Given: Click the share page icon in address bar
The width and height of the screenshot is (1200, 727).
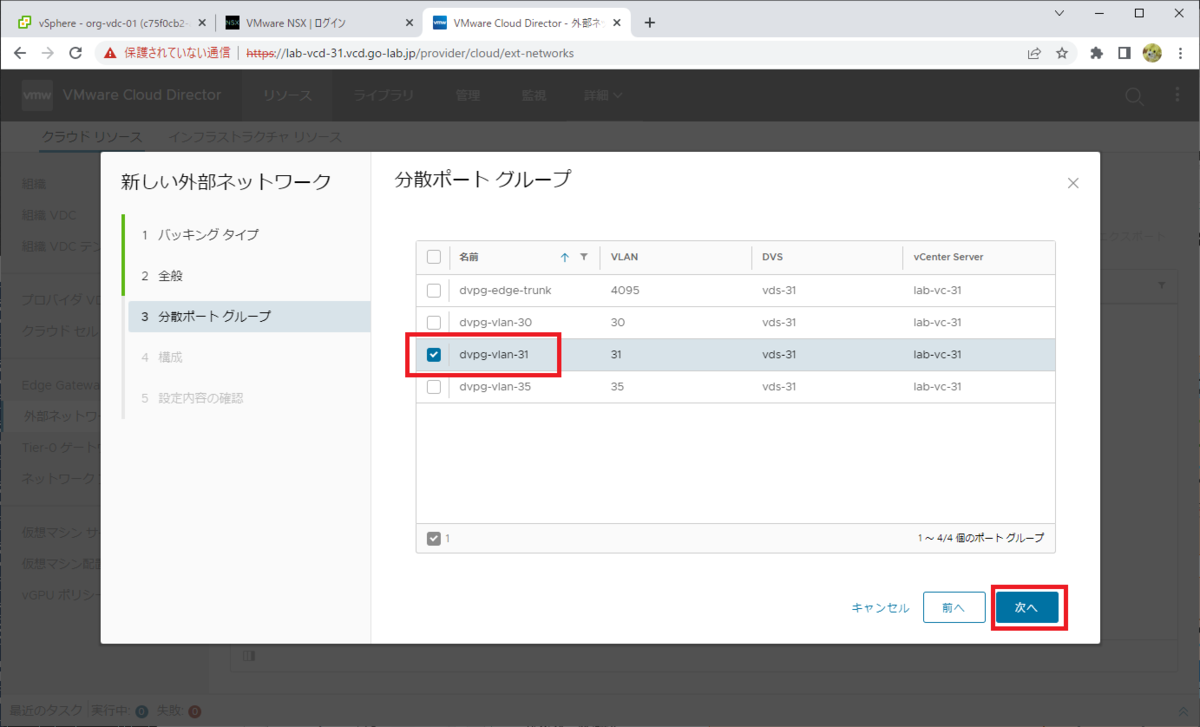Looking at the screenshot, I should [x=1034, y=53].
